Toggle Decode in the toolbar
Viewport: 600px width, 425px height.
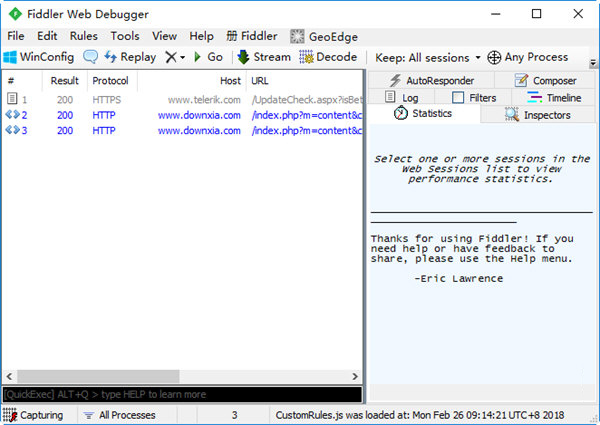tap(328, 57)
